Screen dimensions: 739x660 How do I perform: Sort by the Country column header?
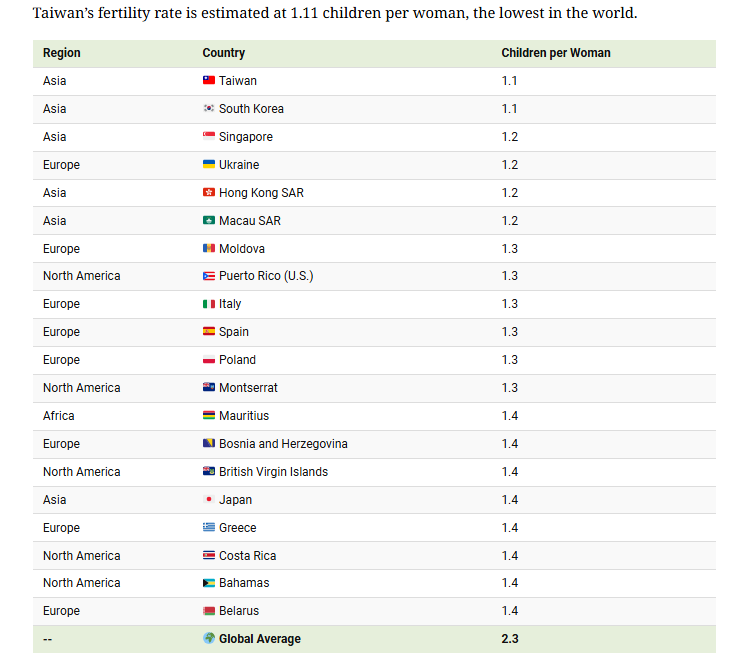pos(223,53)
